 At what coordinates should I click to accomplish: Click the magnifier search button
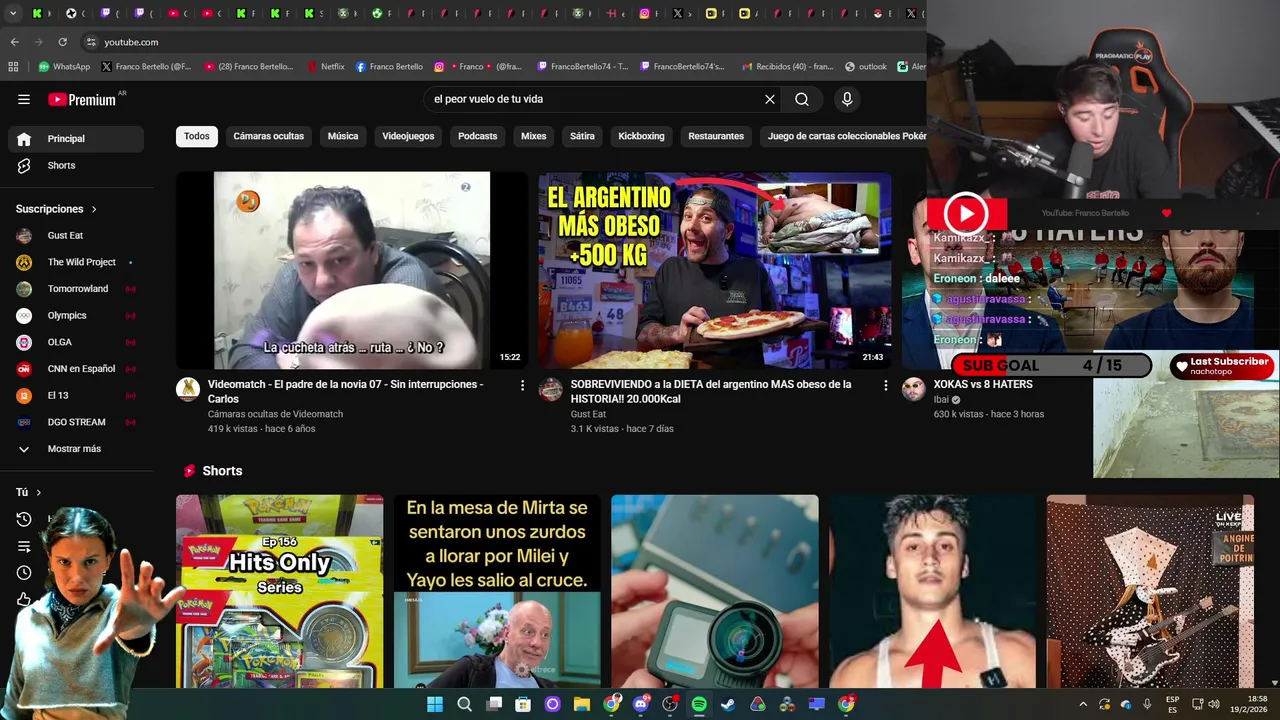tap(802, 99)
